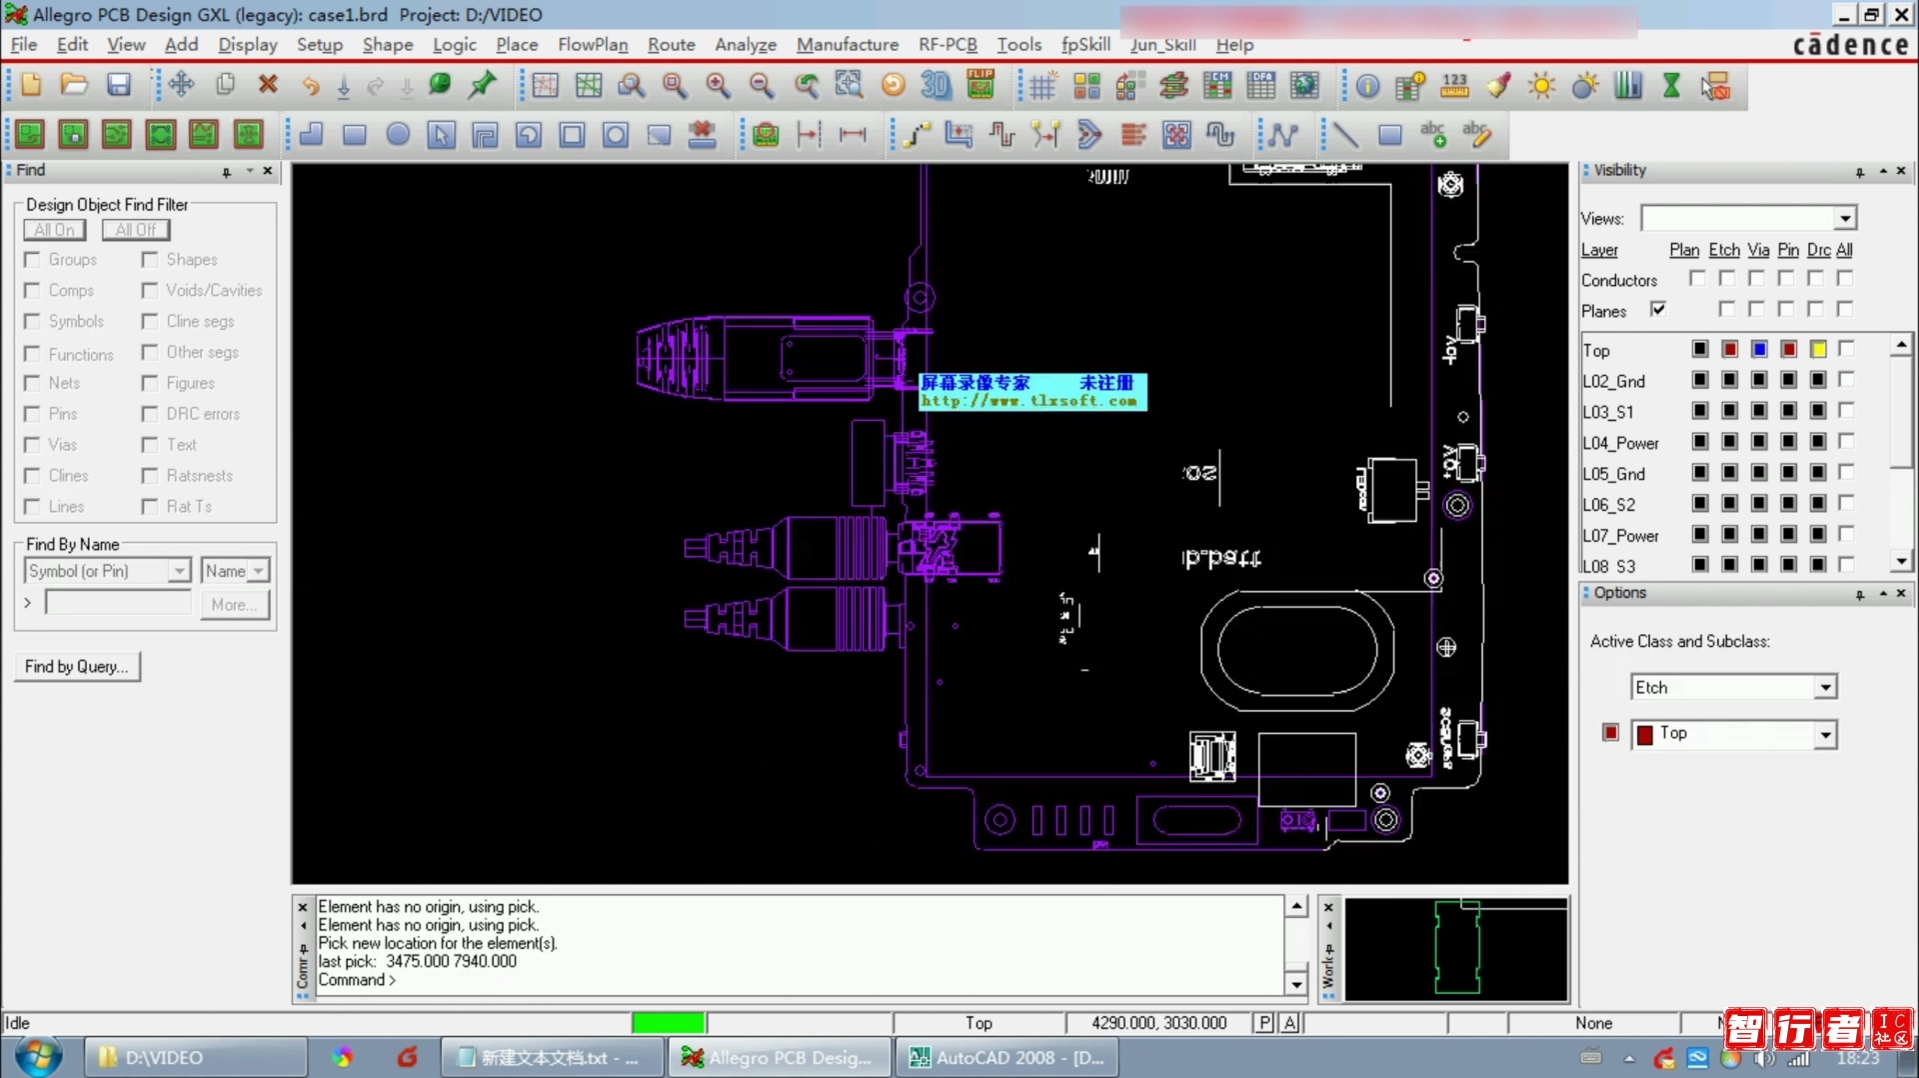Screen dimensions: 1919x1078
Task: Enable the Cline segs checkbox
Action: click(x=150, y=322)
